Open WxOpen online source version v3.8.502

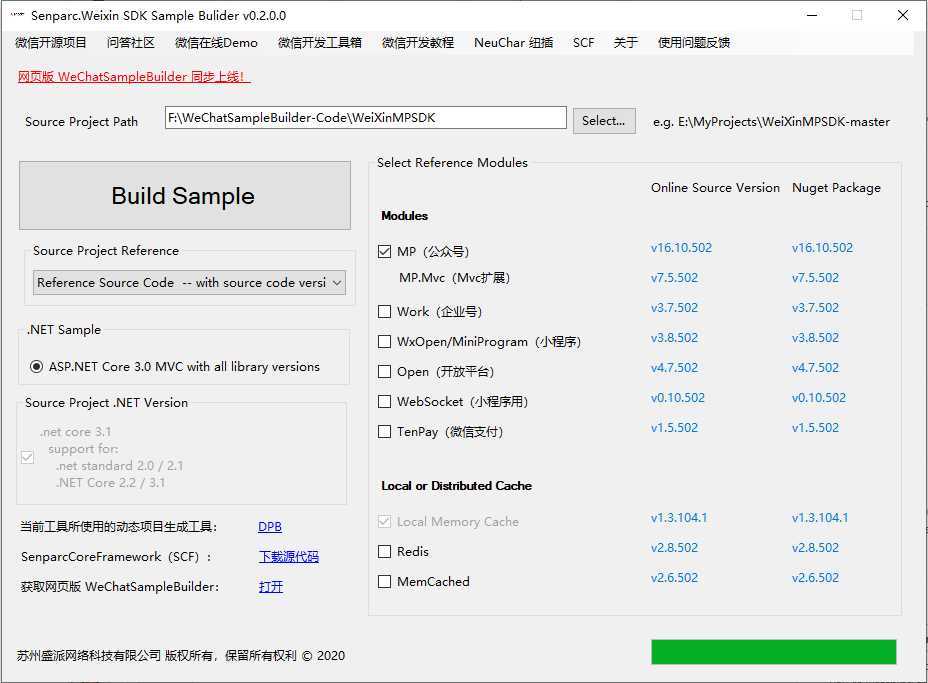point(674,338)
